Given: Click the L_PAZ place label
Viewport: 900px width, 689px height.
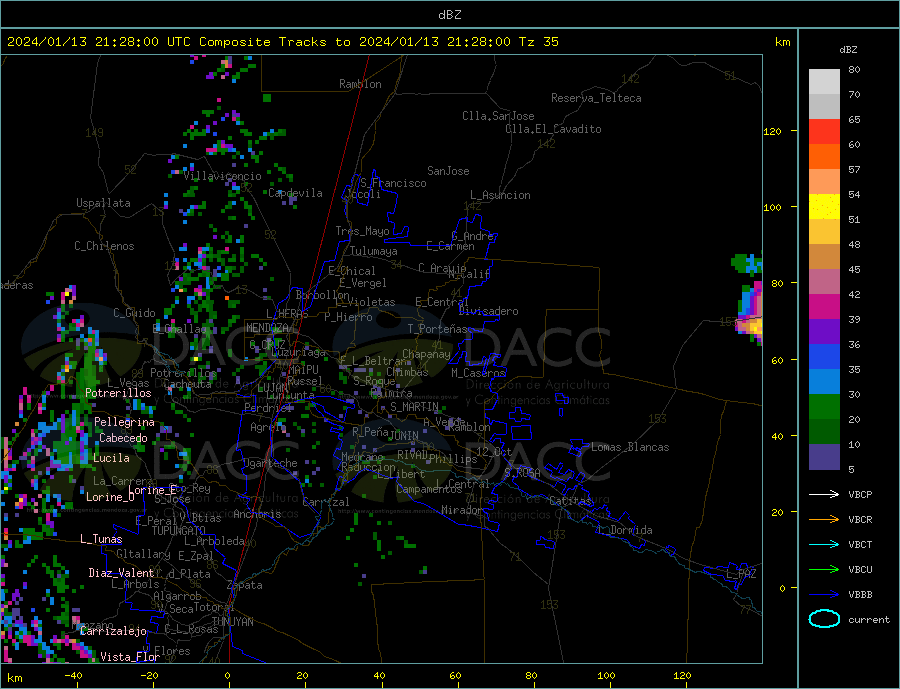Looking at the screenshot, I should 741,574.
